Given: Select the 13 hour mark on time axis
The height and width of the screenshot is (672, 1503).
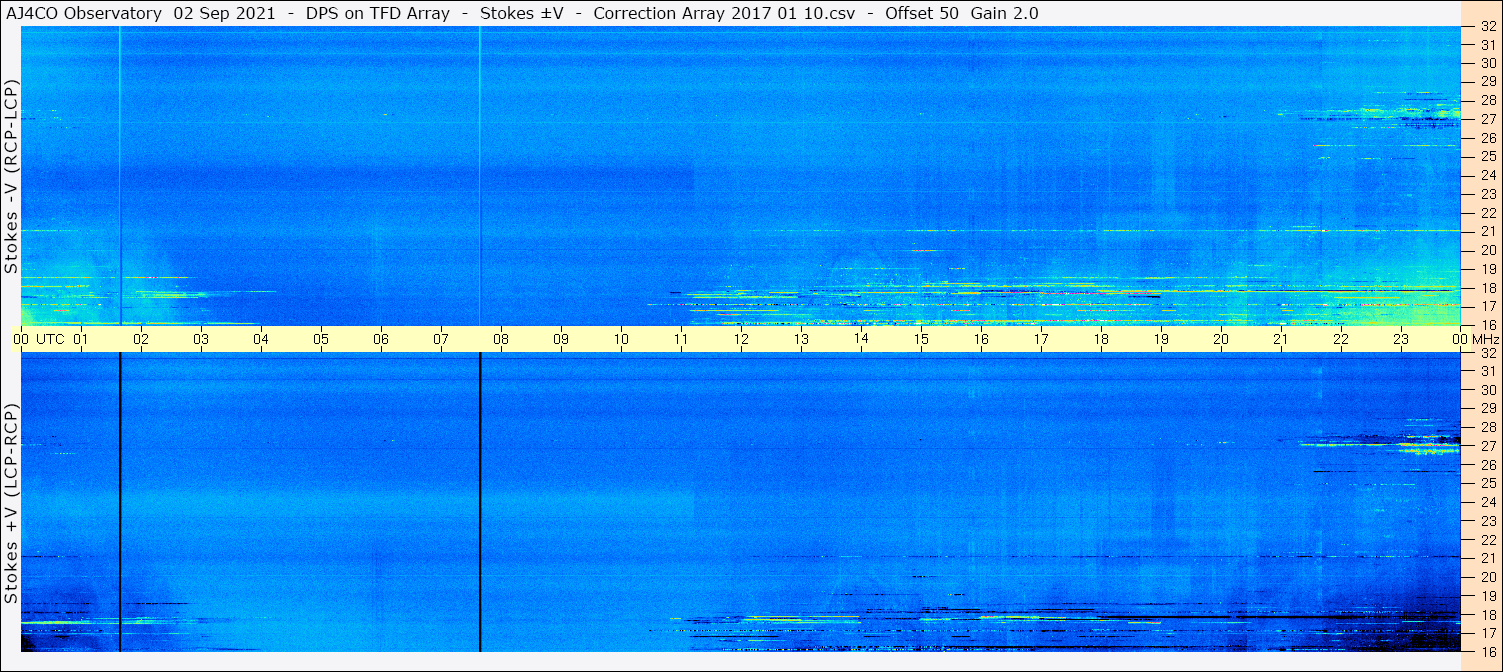Looking at the screenshot, I should [801, 339].
